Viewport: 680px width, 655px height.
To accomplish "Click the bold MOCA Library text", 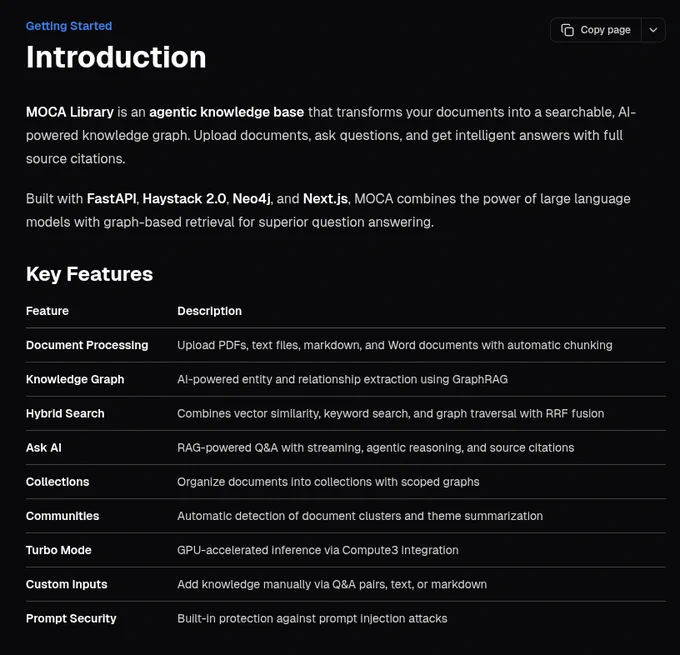I will click(x=70, y=112).
